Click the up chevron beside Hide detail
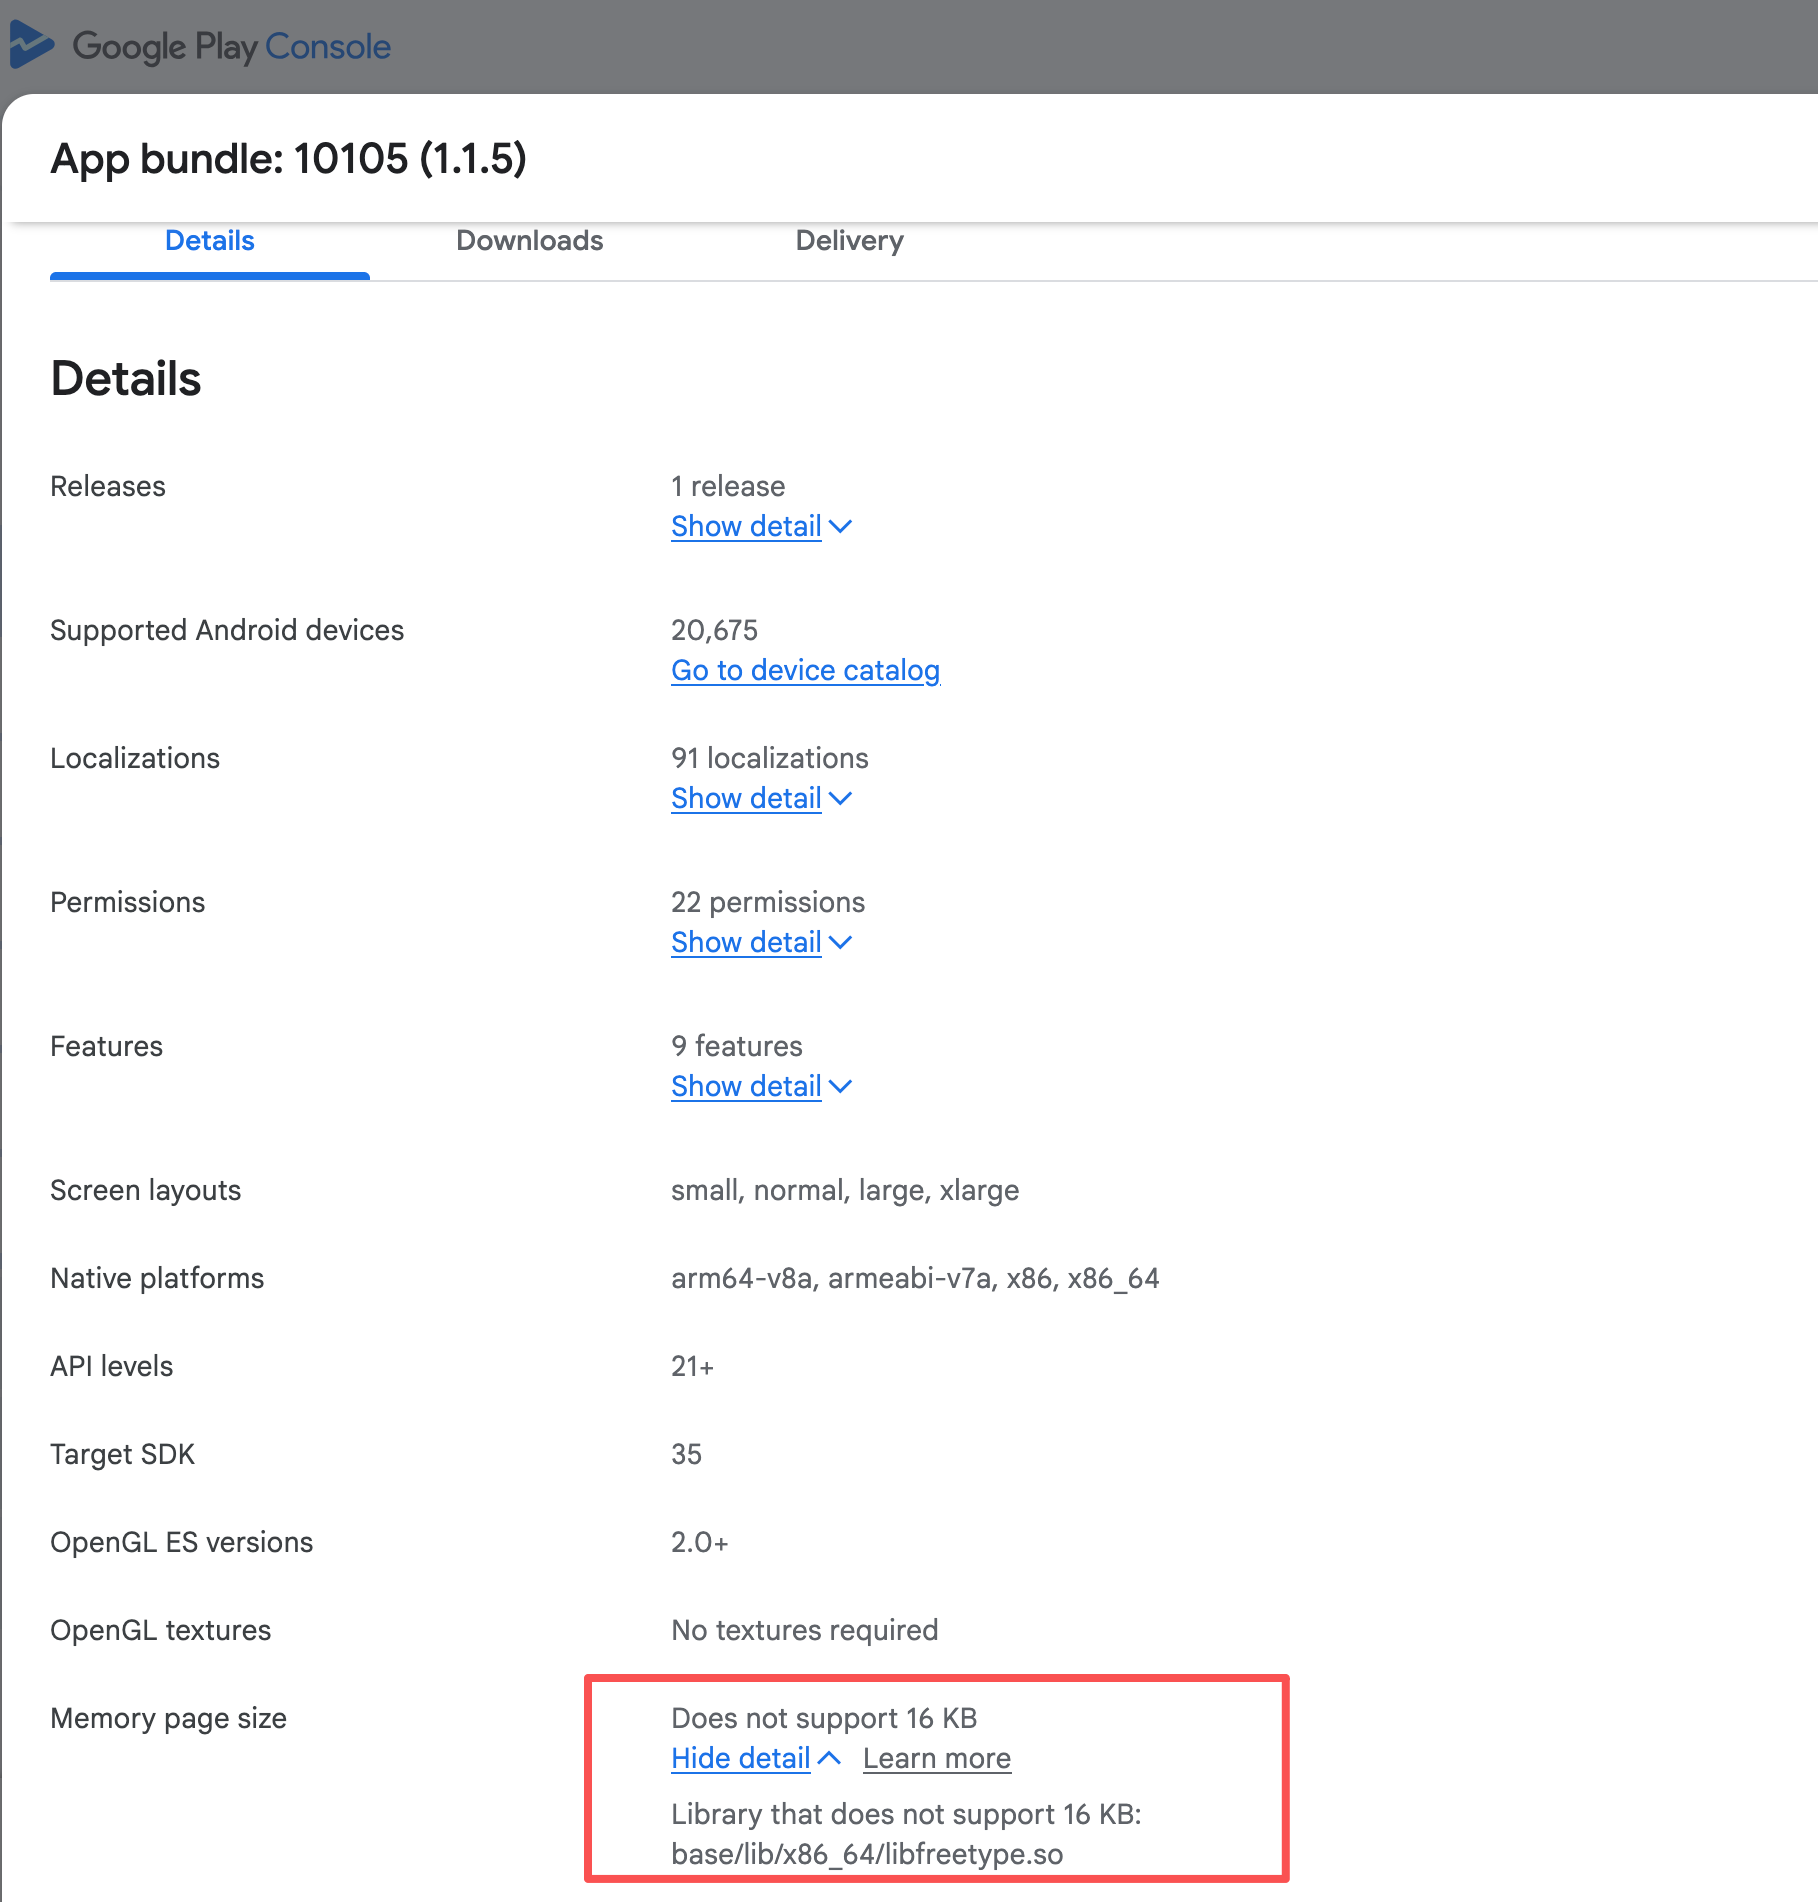This screenshot has height=1902, width=1818. (x=829, y=1758)
